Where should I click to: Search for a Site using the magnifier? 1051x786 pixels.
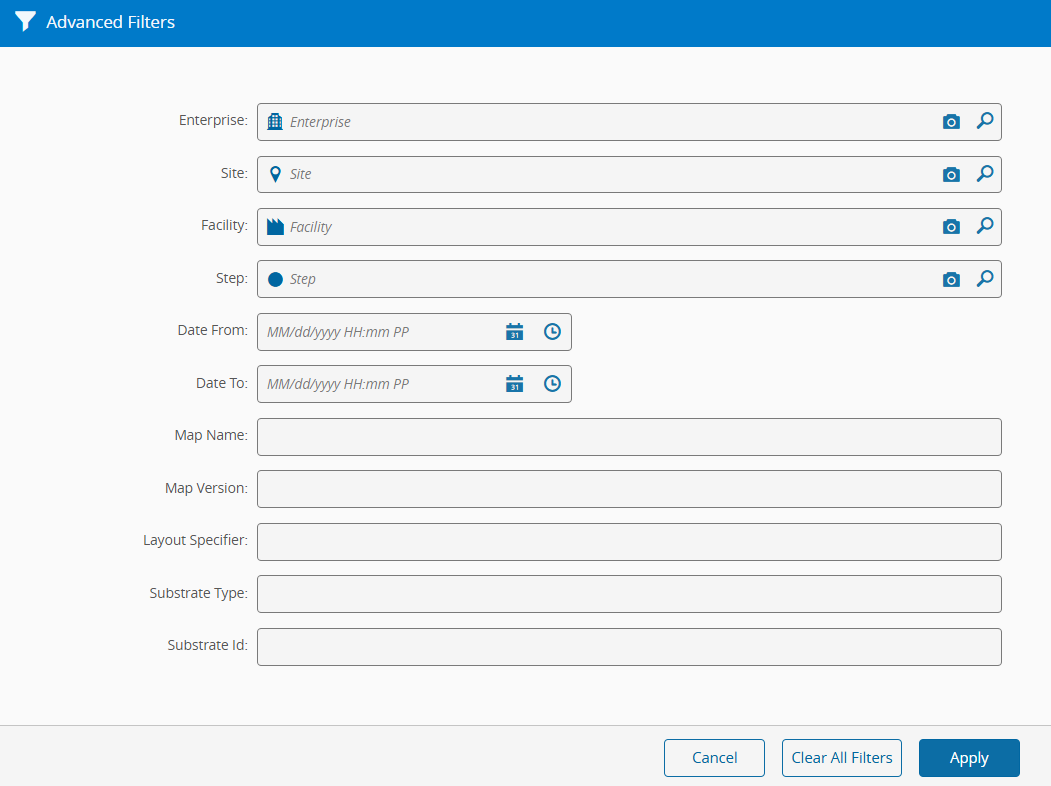pos(985,174)
